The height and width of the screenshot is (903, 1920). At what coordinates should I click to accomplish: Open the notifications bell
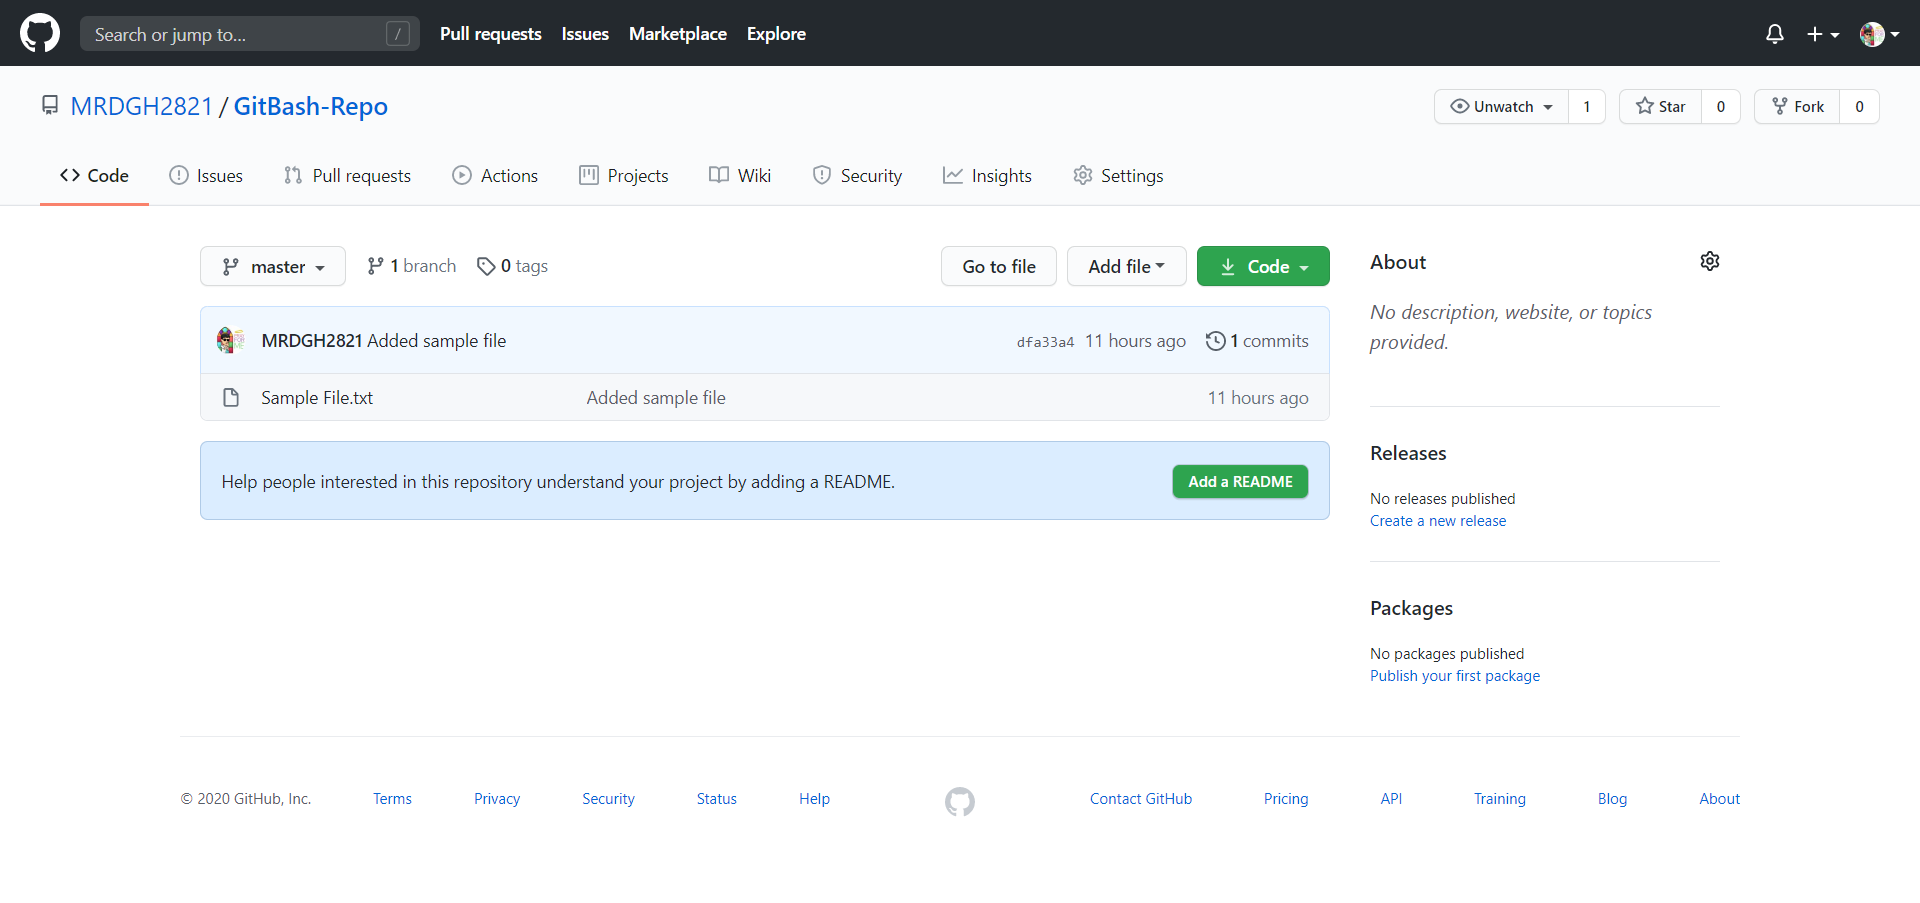1775,34
